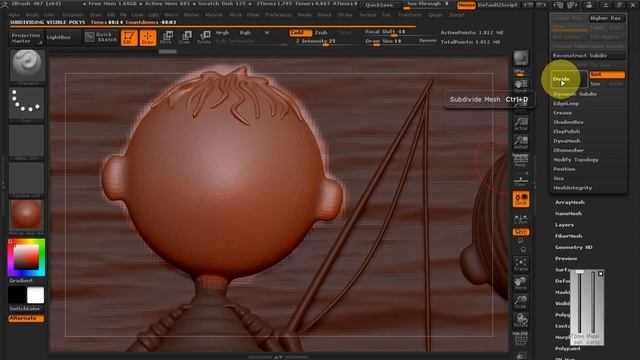Viewport: 640px width, 360px height.
Task: Toggle the Floor grid icon
Action: point(521,180)
